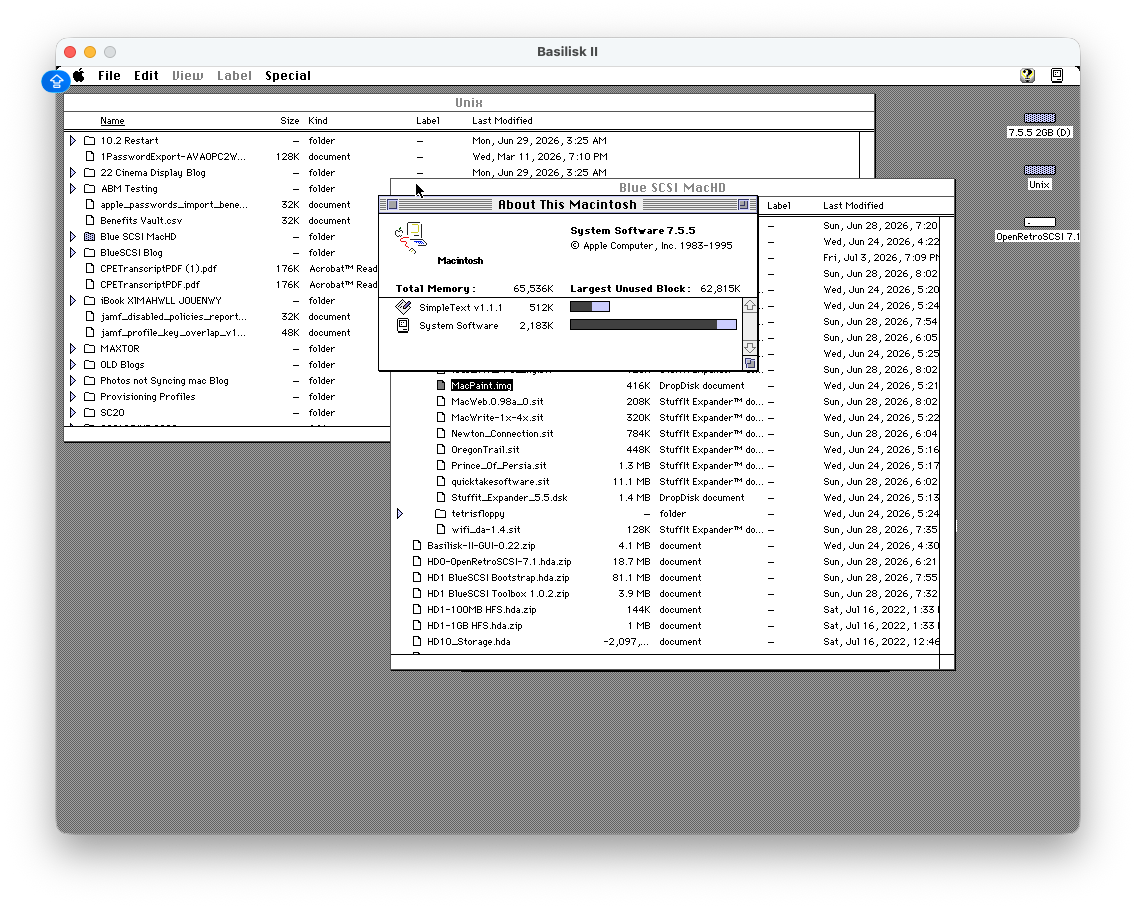Open the File menu
1136x908 pixels.
[x=109, y=75]
